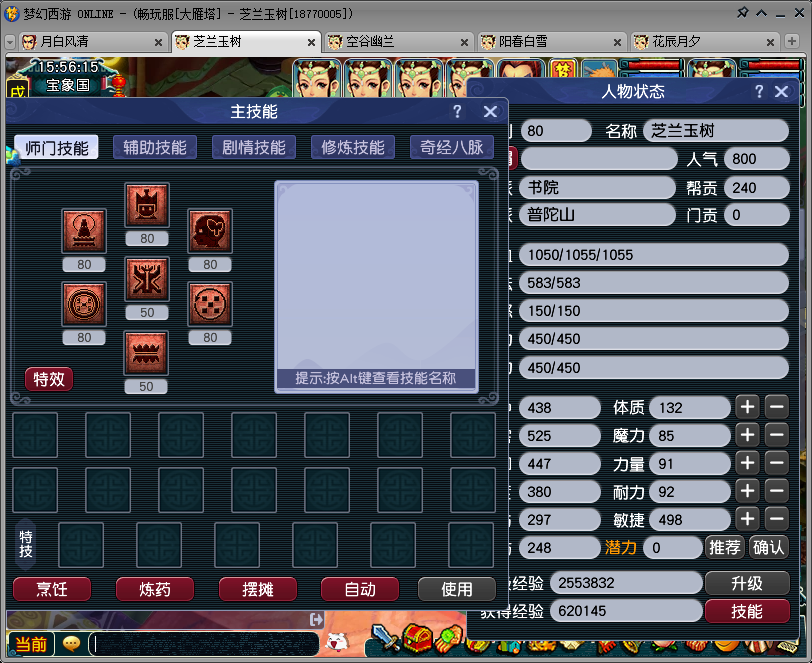
Task: Click the 自动 button
Action: point(360,589)
